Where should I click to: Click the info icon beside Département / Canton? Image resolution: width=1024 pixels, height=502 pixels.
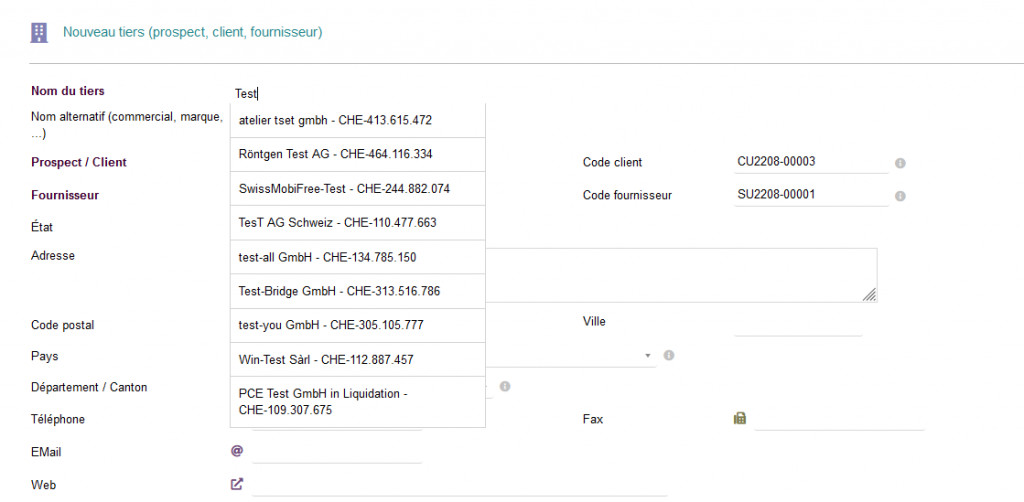pos(505,386)
